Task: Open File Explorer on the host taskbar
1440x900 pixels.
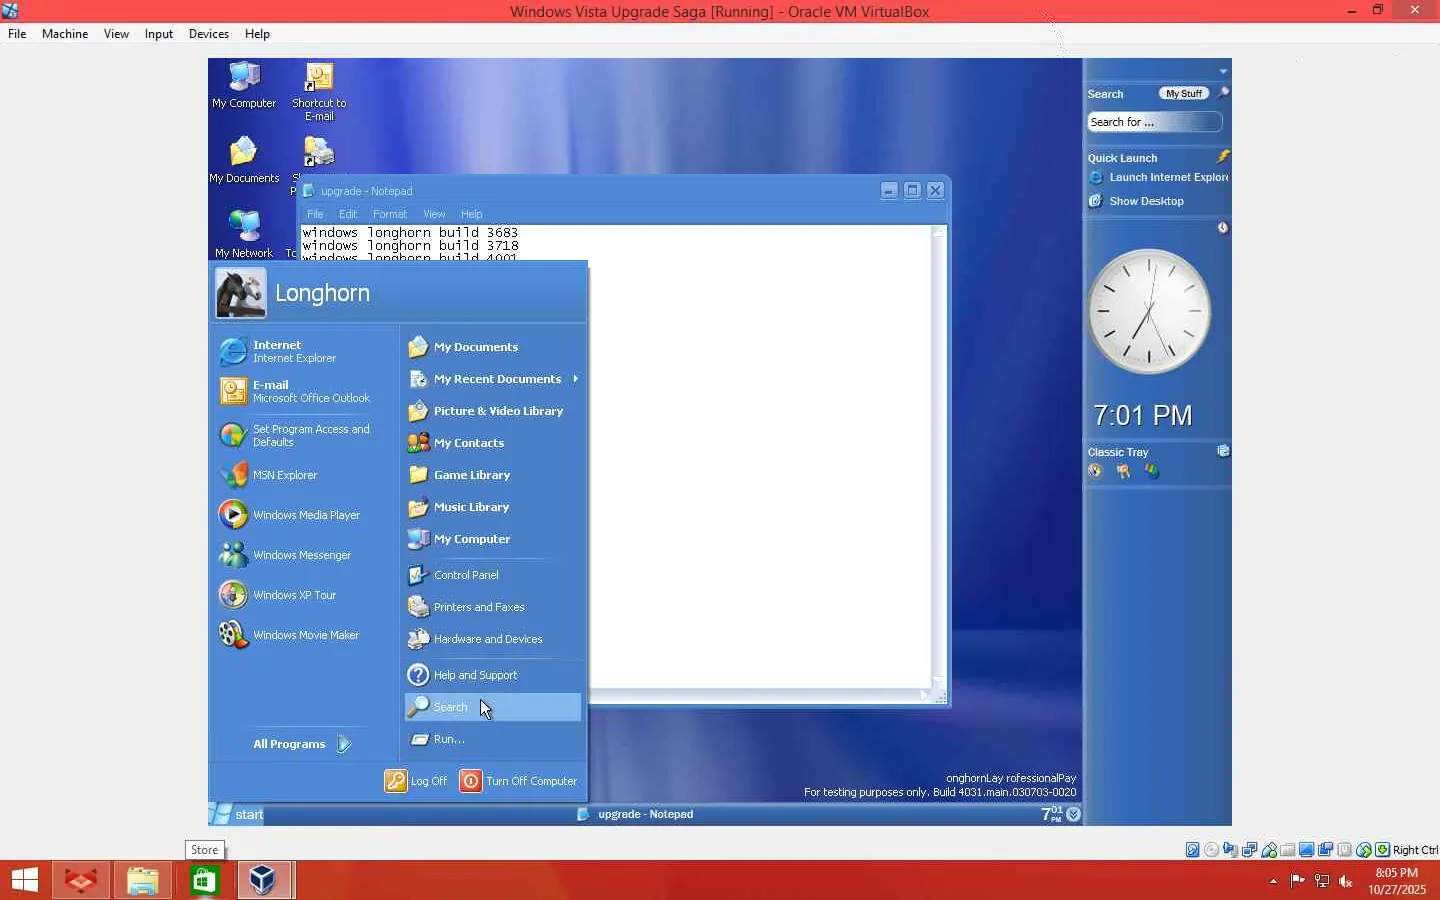Action: tap(142, 881)
